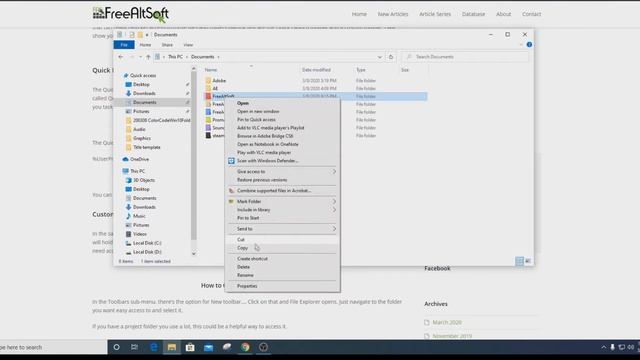This screenshot has width=640, height=360.
Task: Open the address bar history dropdown
Action: point(380,57)
